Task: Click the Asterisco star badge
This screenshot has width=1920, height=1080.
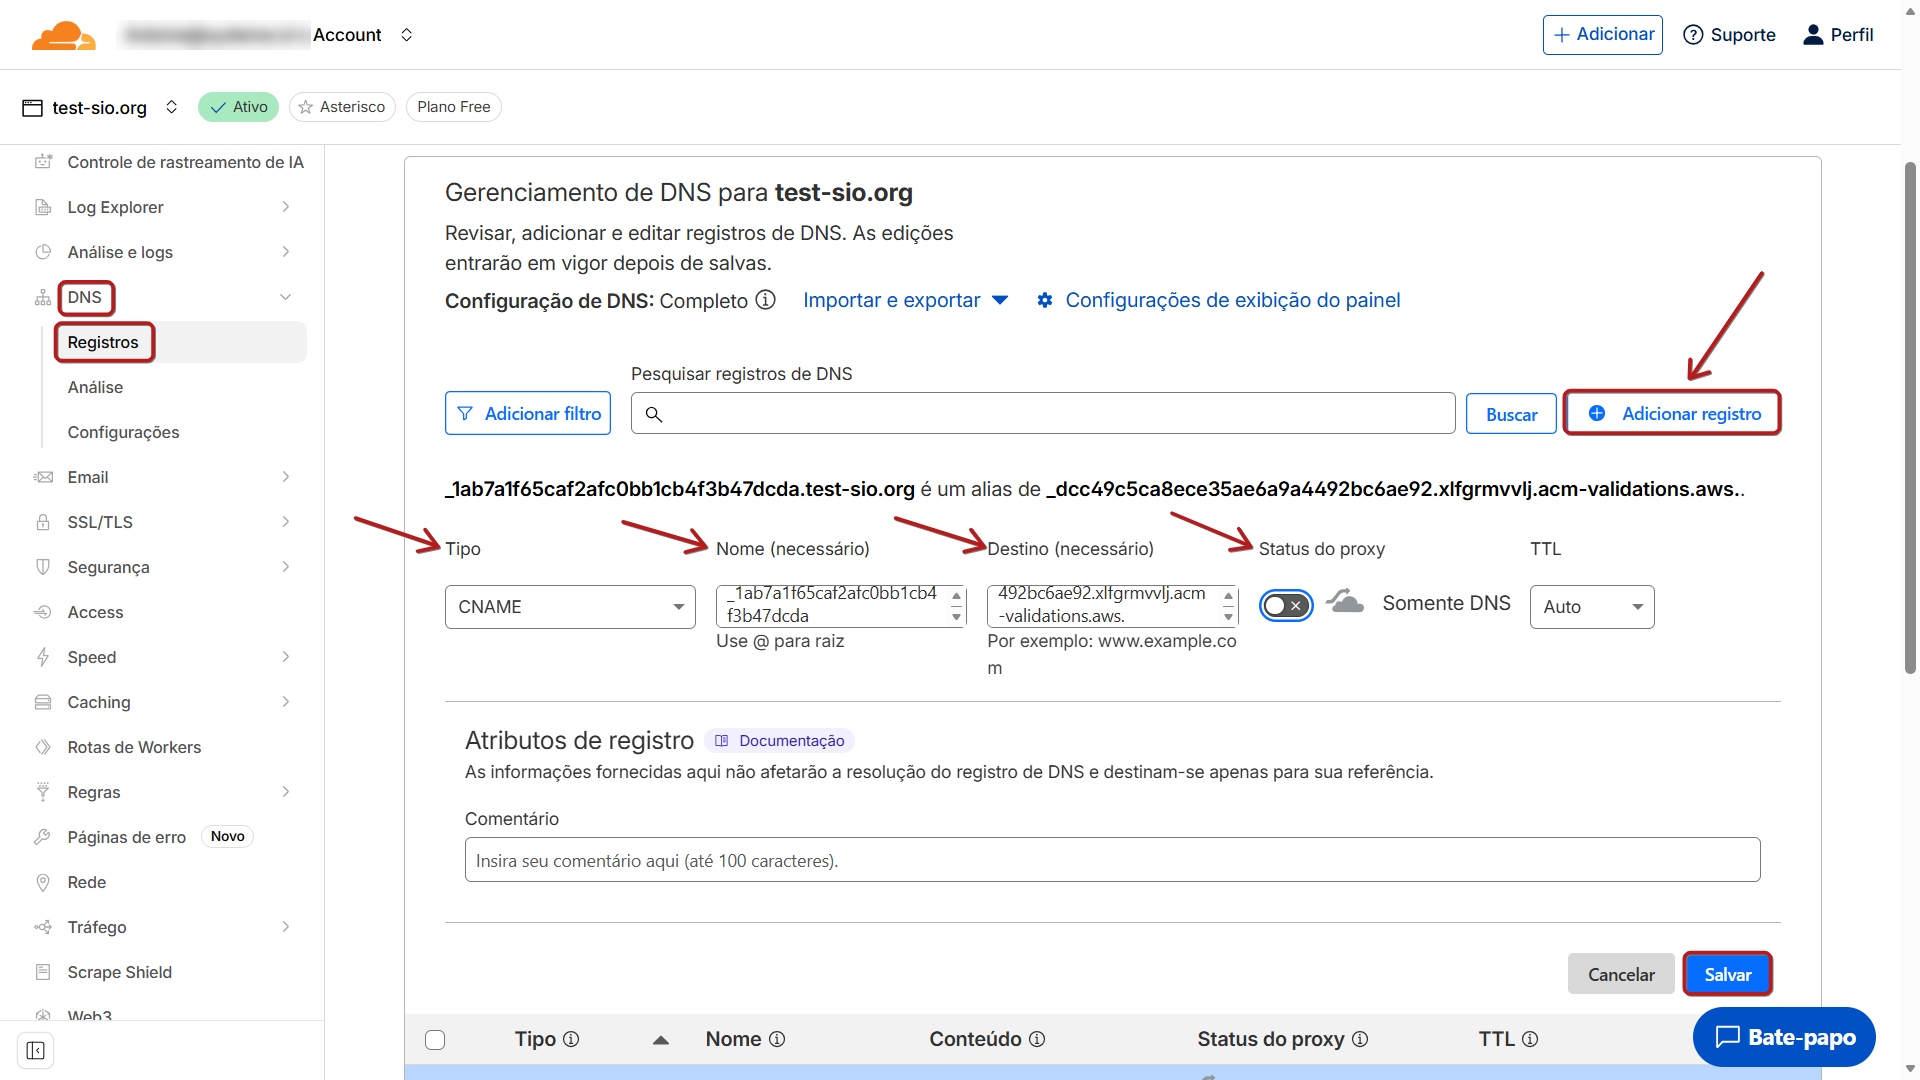Action: 342,107
